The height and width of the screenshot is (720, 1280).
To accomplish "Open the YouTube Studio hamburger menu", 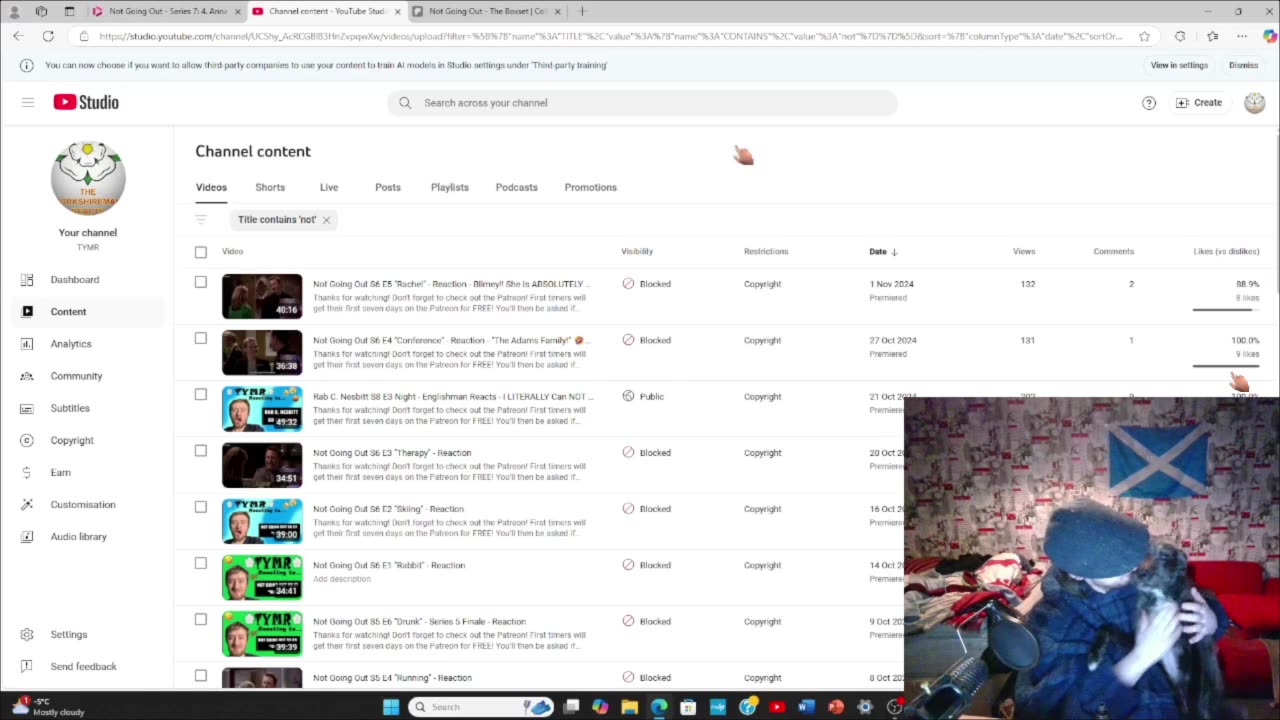I will point(28,102).
